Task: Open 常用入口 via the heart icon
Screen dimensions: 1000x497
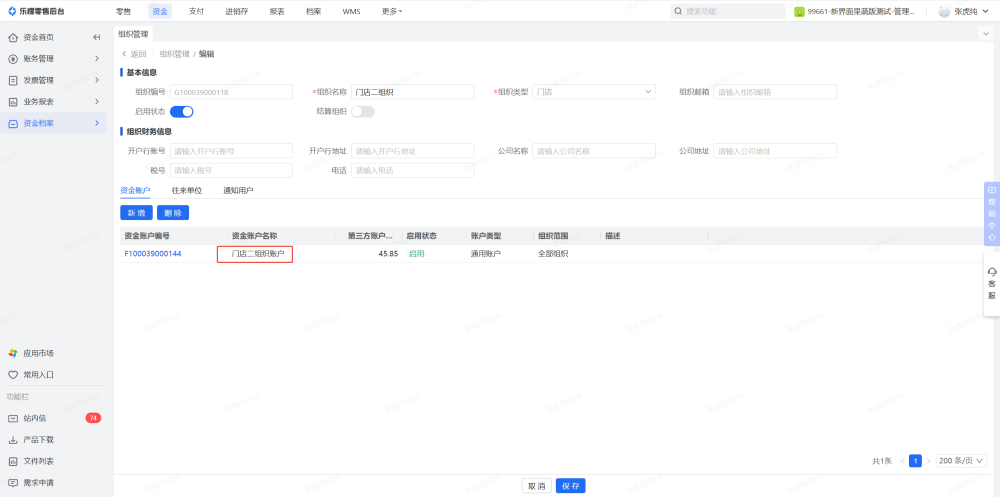Action: (13, 375)
